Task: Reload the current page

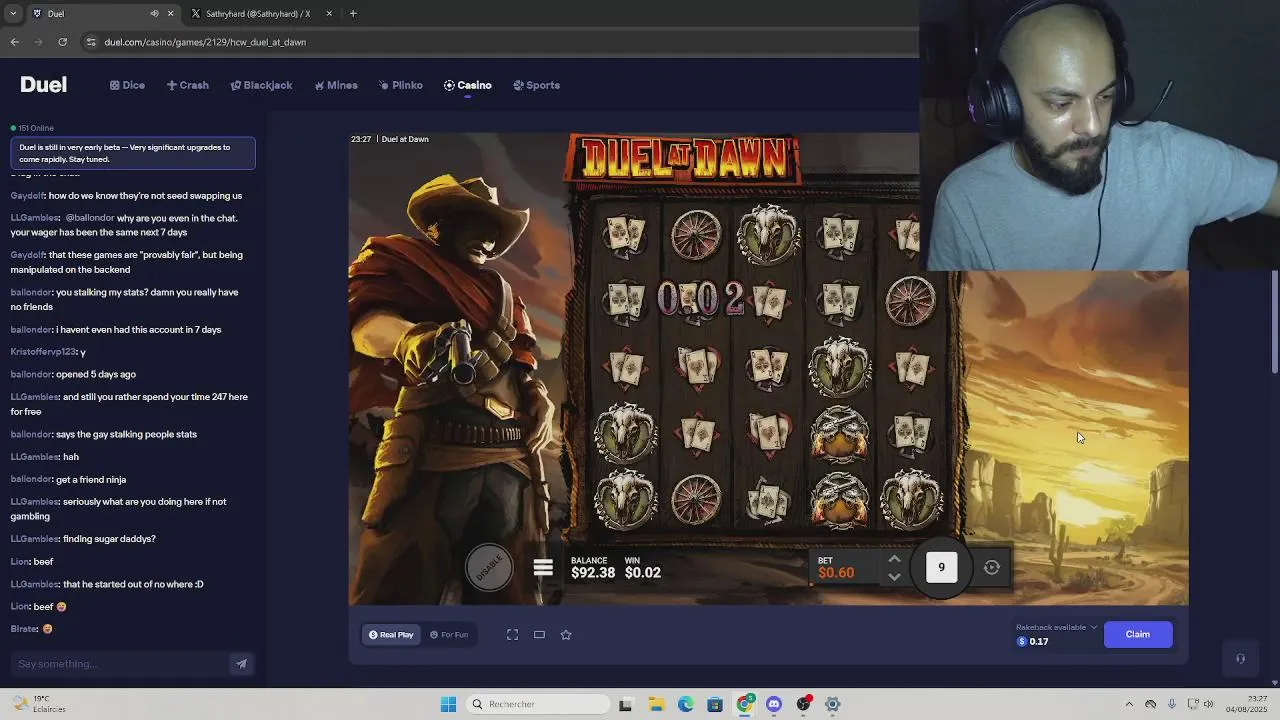Action: point(62,42)
